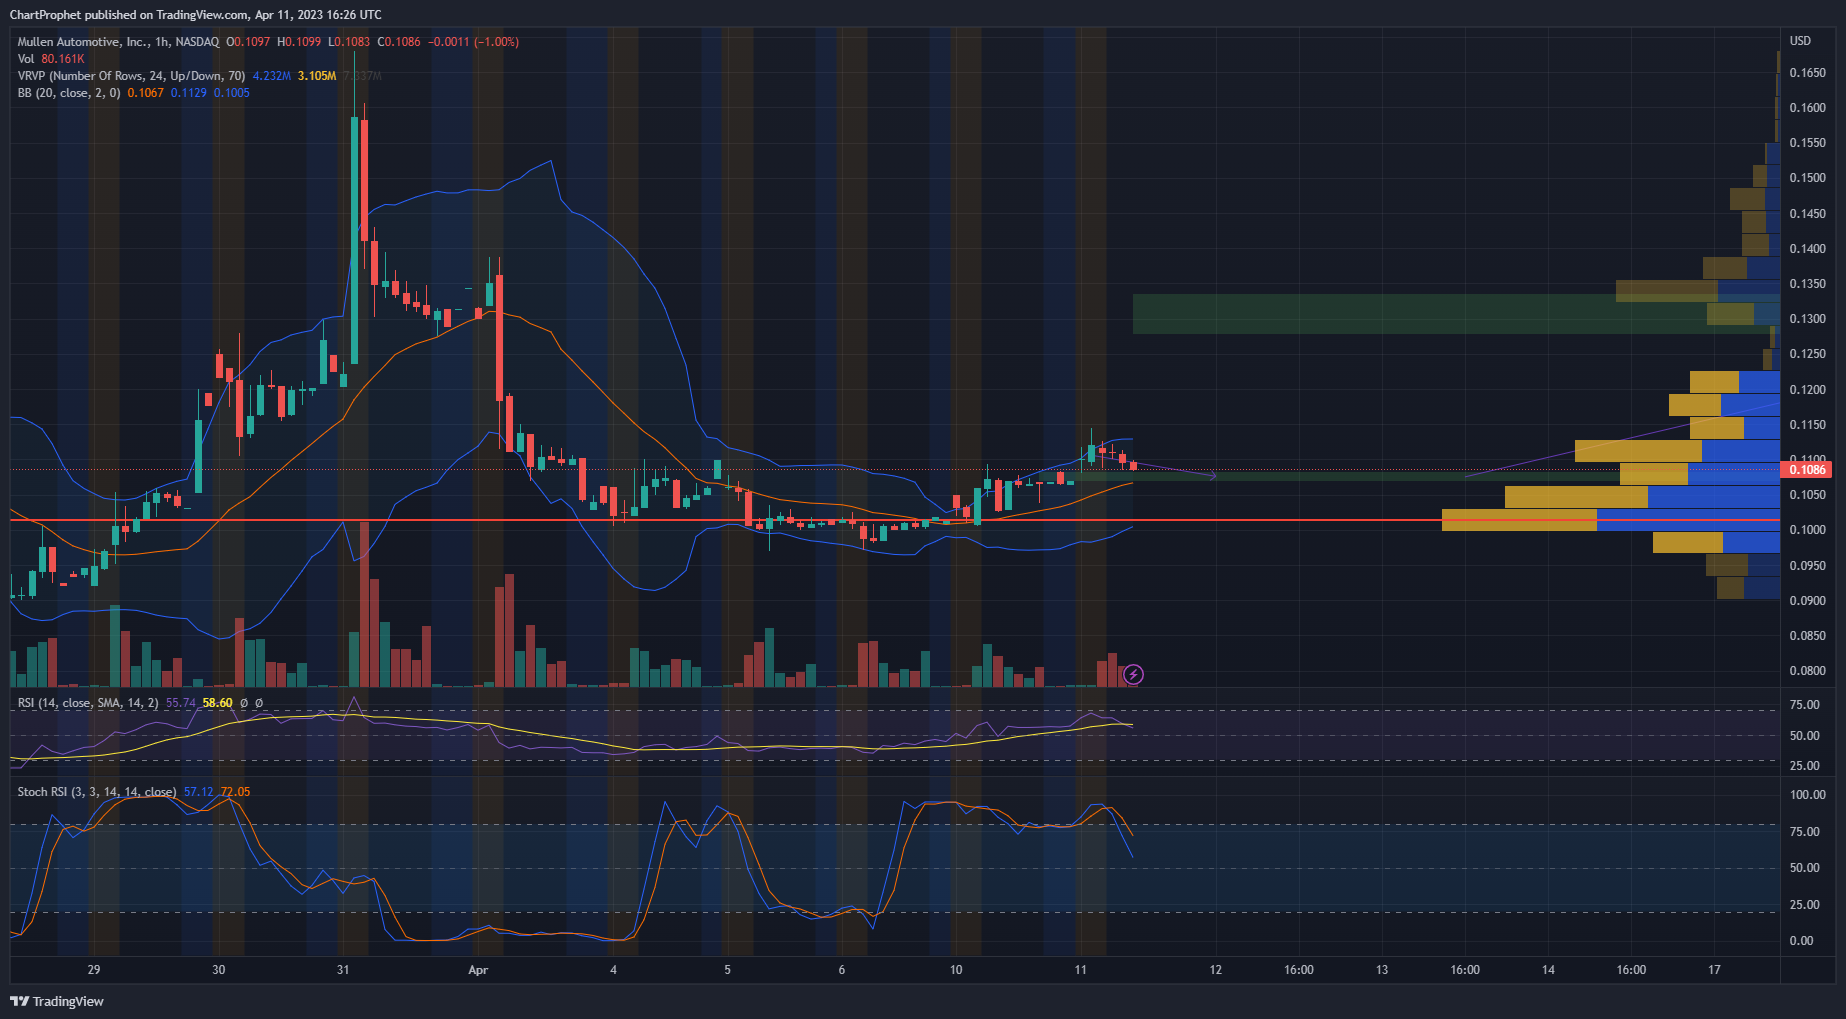Image resolution: width=1846 pixels, height=1019 pixels.
Task: Click the TradingView logo at bottom
Action: [57, 1001]
